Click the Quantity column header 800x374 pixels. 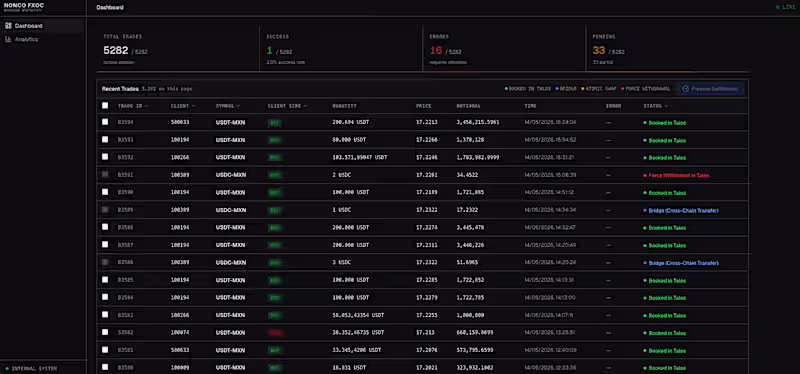[x=344, y=106]
